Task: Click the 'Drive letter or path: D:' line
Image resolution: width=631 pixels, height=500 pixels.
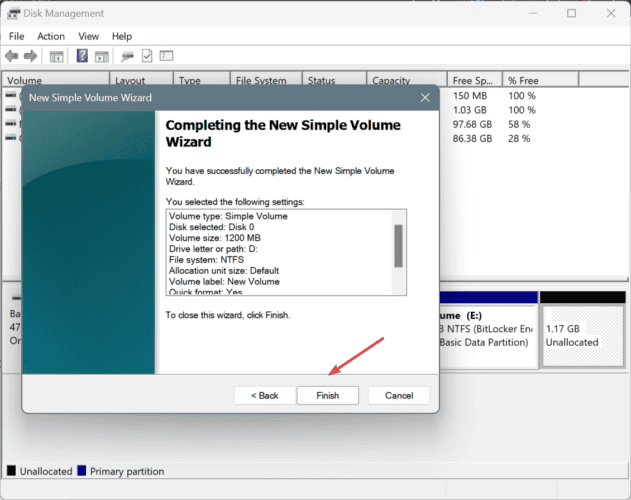Action: point(213,249)
